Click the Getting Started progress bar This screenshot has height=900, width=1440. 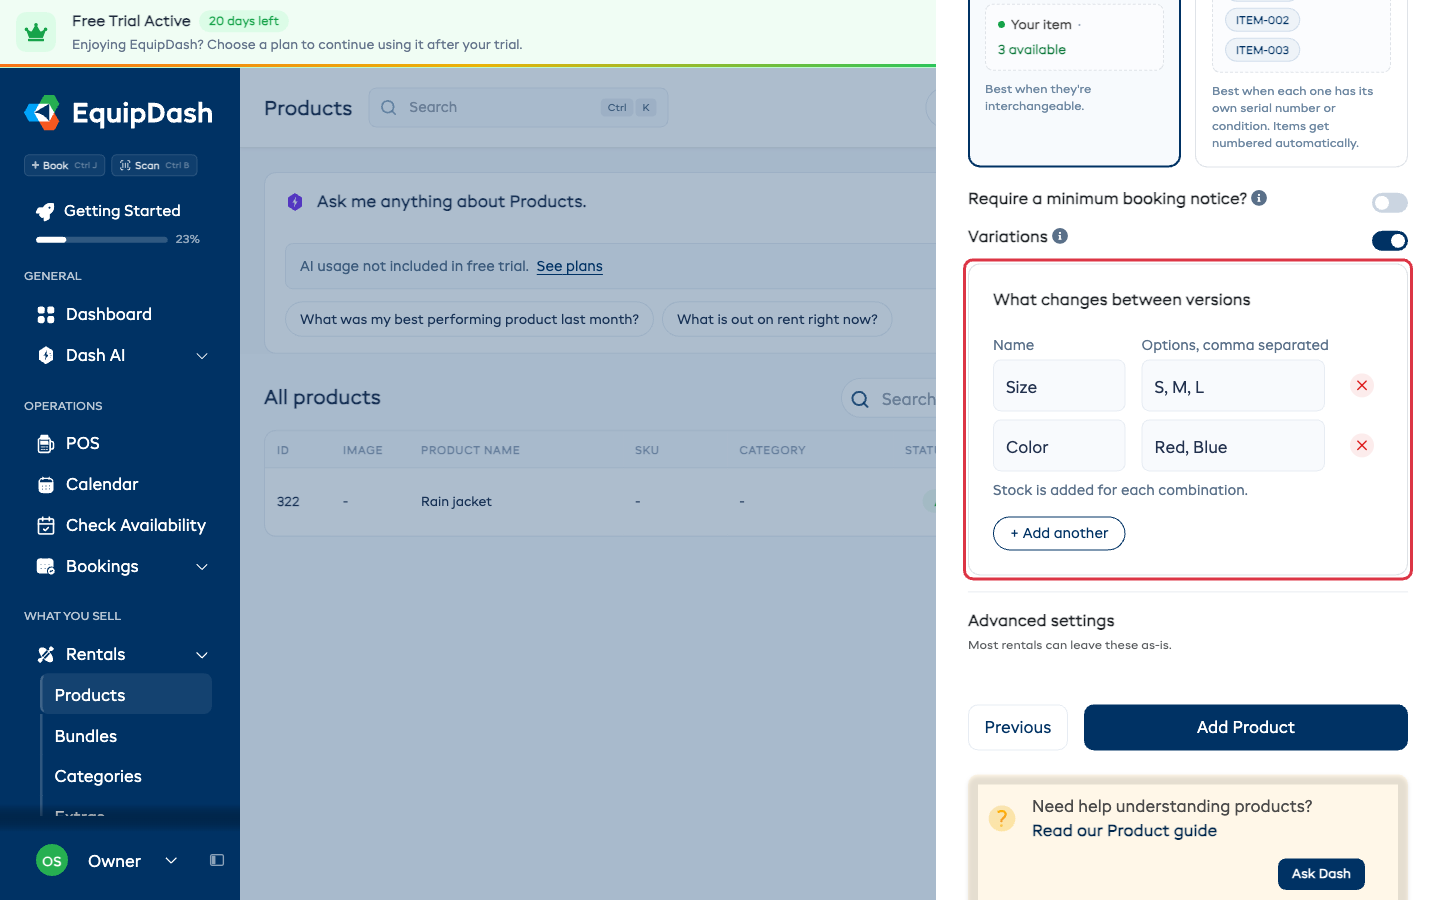pos(102,240)
